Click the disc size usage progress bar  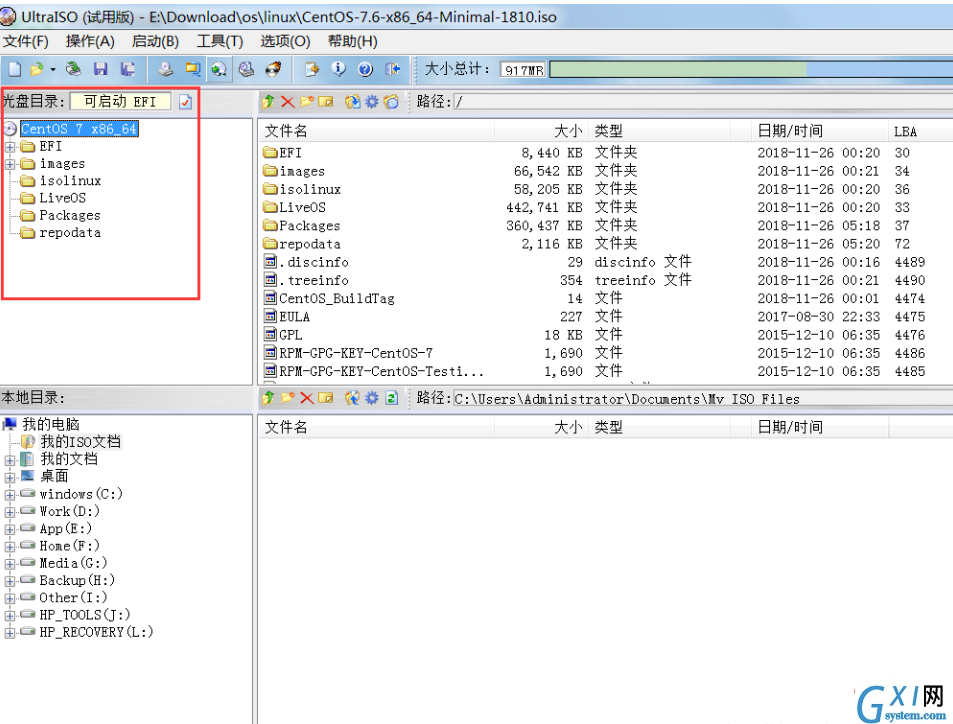[751, 69]
